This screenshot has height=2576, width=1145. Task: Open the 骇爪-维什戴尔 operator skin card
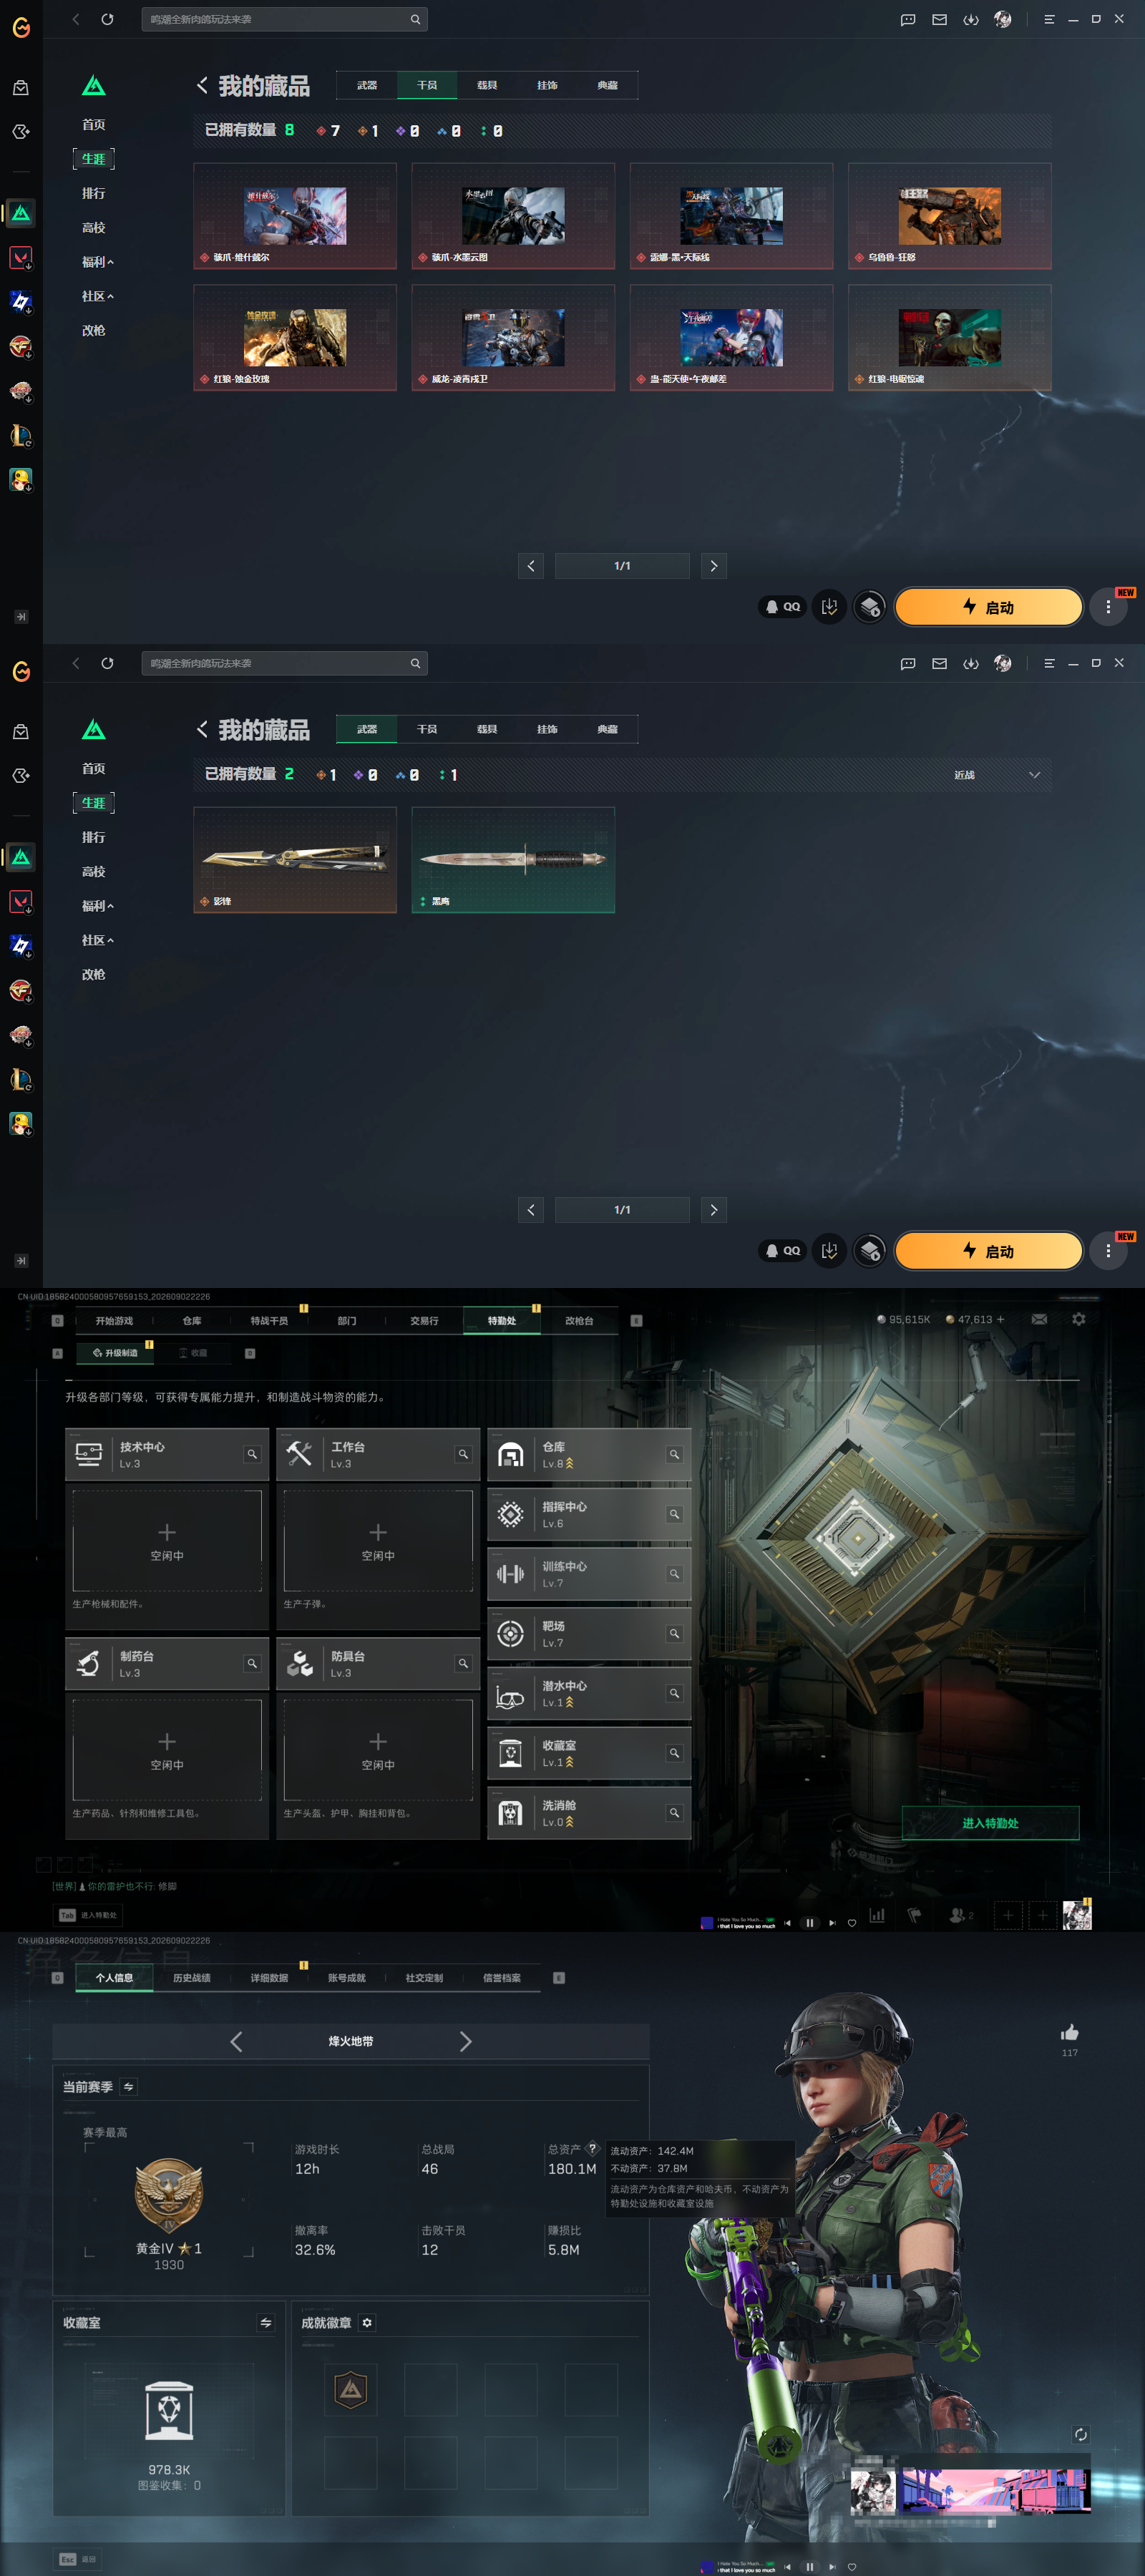(295, 216)
